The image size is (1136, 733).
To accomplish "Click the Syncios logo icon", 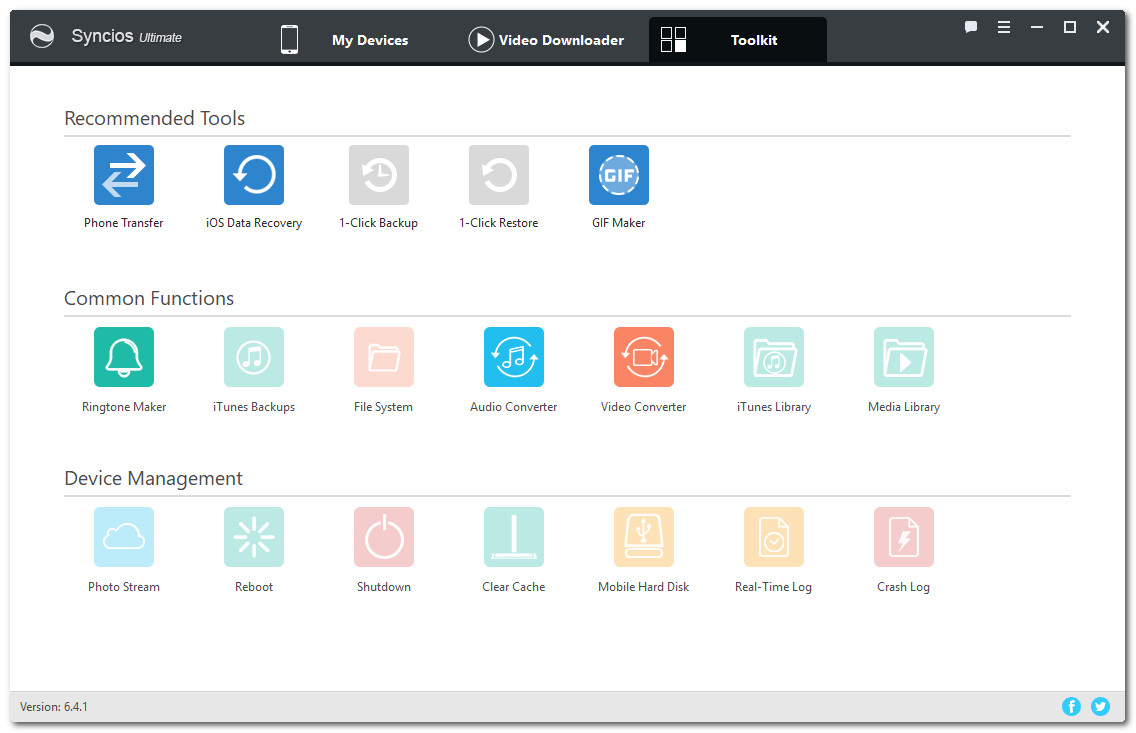I will (42, 36).
